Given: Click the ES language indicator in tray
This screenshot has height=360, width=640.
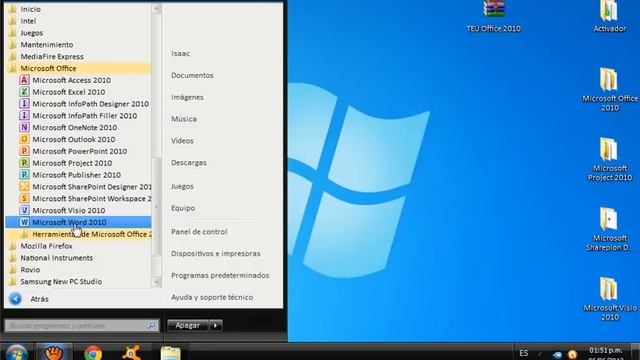Looking at the screenshot, I should click(524, 353).
